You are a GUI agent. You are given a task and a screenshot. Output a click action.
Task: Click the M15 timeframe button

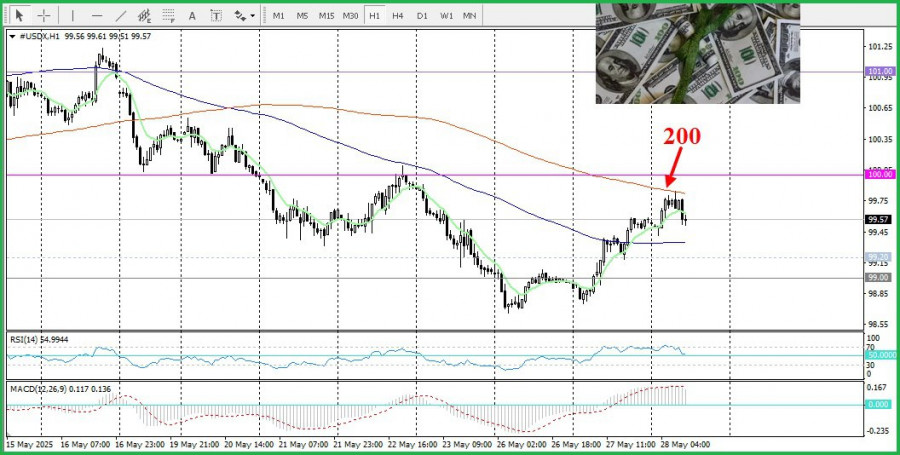point(326,16)
